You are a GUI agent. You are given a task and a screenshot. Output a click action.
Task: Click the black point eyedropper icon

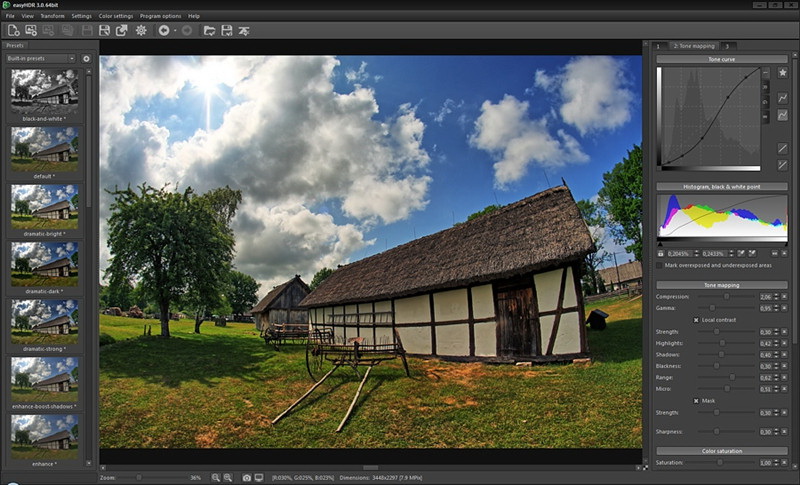pos(741,253)
